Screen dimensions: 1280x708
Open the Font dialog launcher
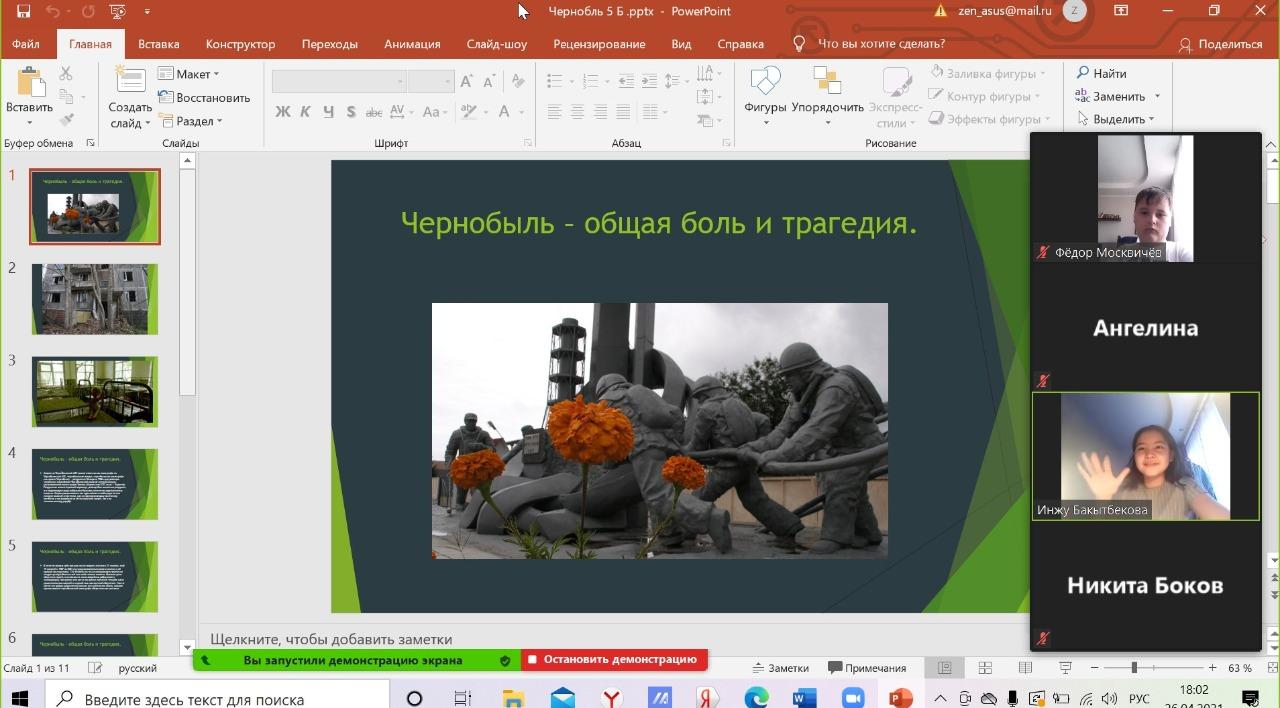pyautogui.click(x=528, y=143)
